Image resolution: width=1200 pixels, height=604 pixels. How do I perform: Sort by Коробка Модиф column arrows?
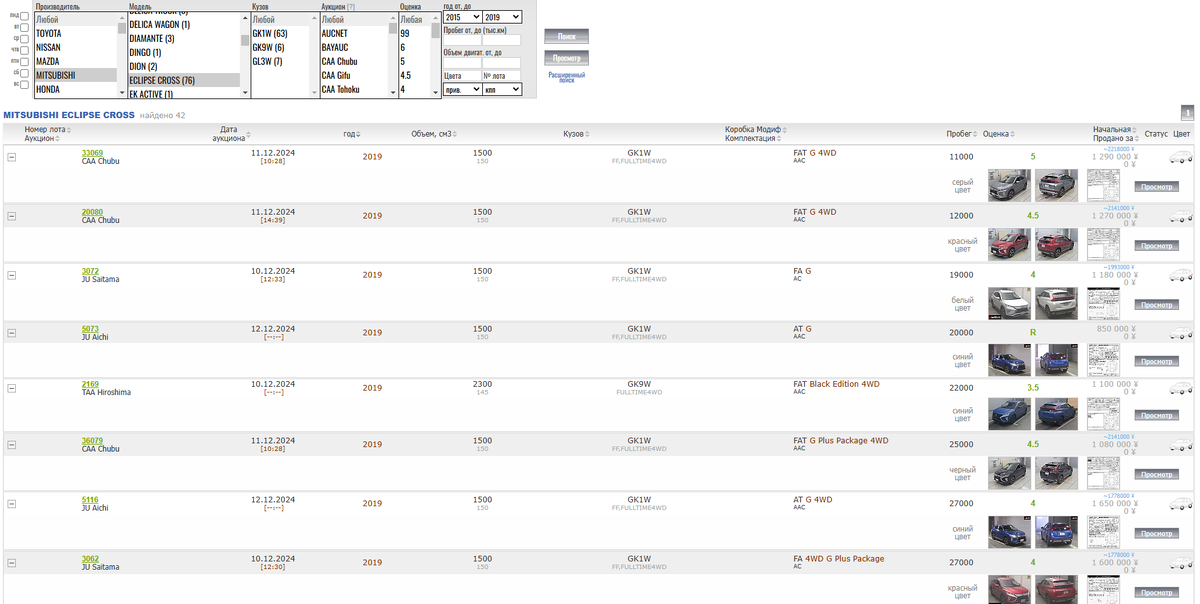[x=786, y=130]
